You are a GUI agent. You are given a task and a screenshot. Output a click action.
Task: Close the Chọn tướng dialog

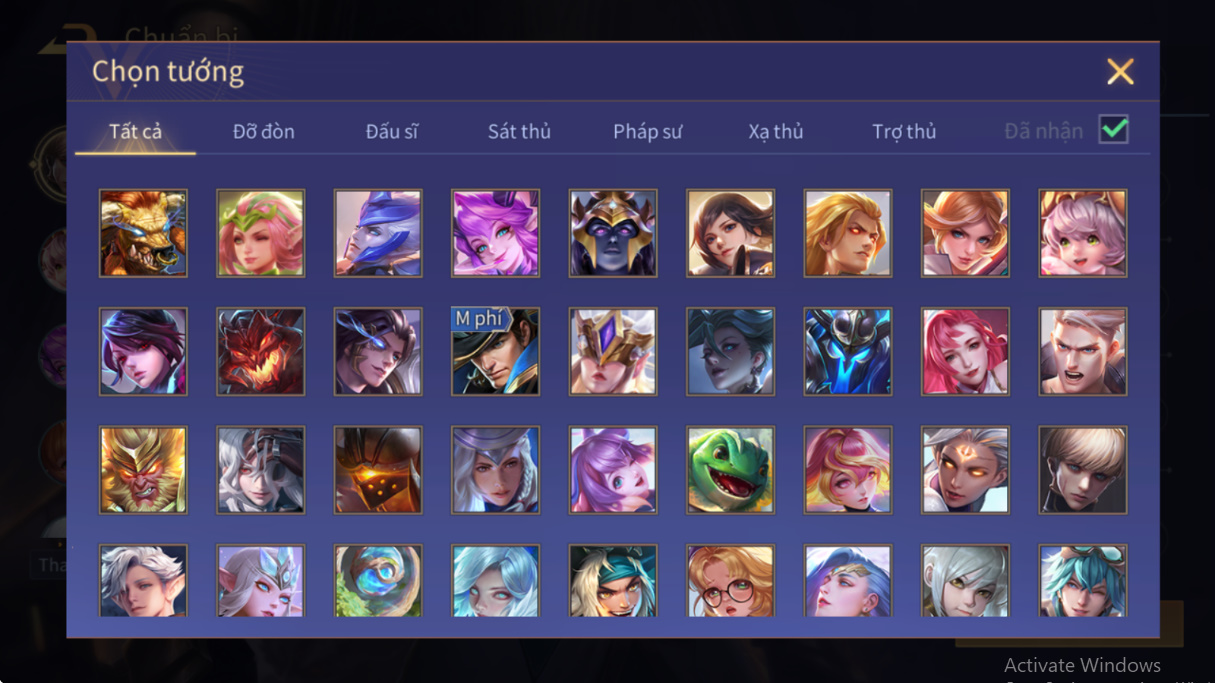[1120, 71]
